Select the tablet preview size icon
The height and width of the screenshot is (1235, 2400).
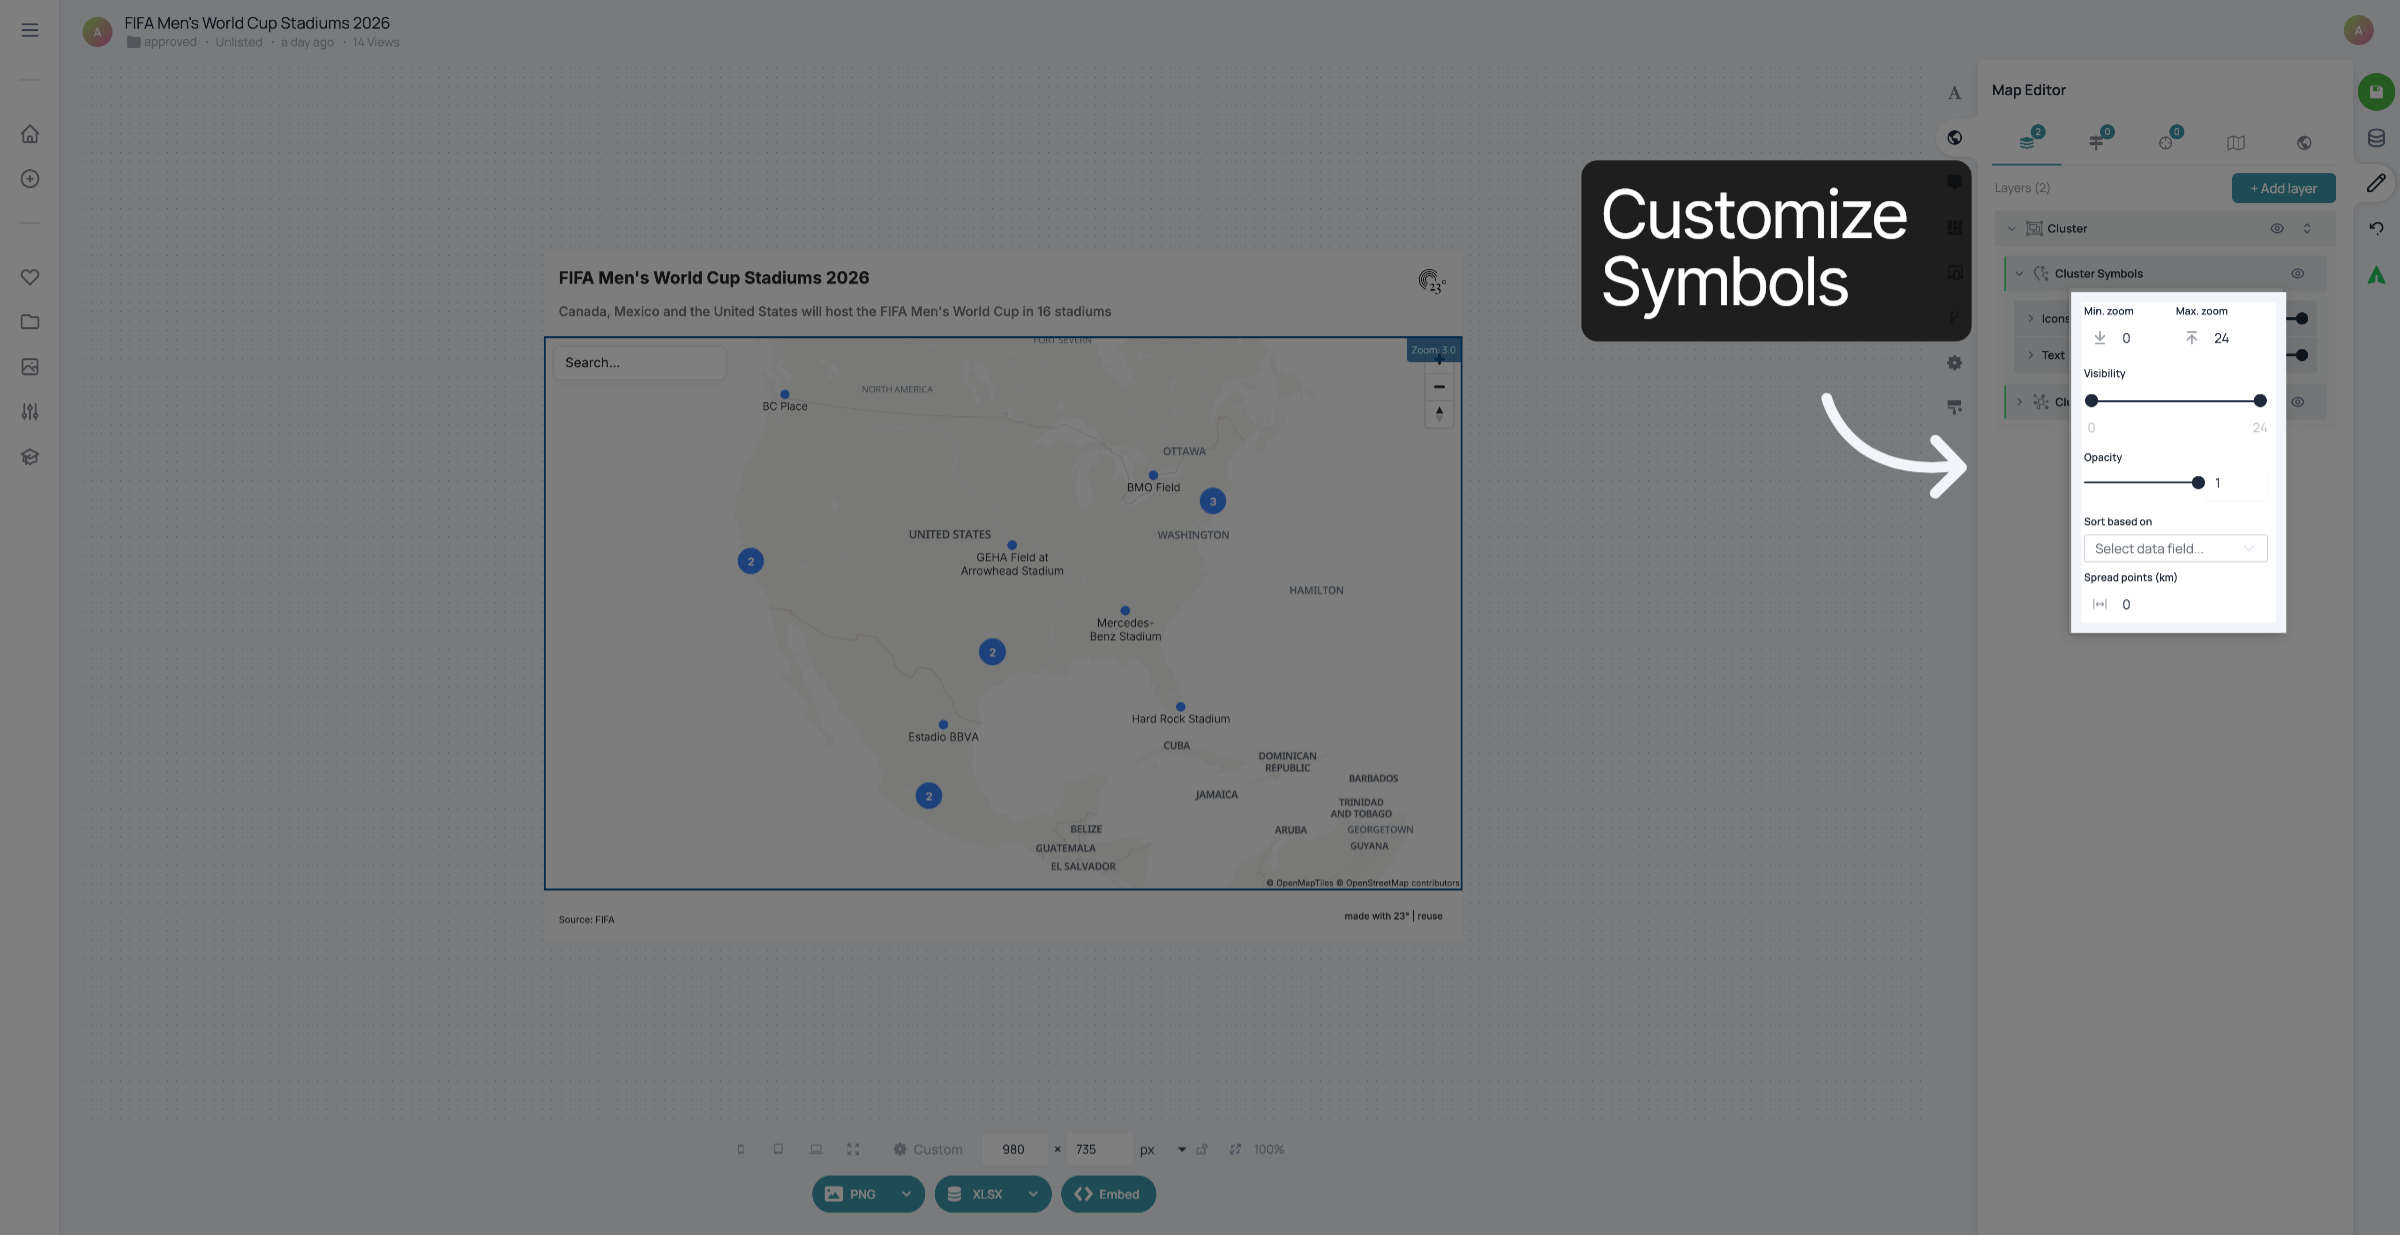(x=778, y=1150)
